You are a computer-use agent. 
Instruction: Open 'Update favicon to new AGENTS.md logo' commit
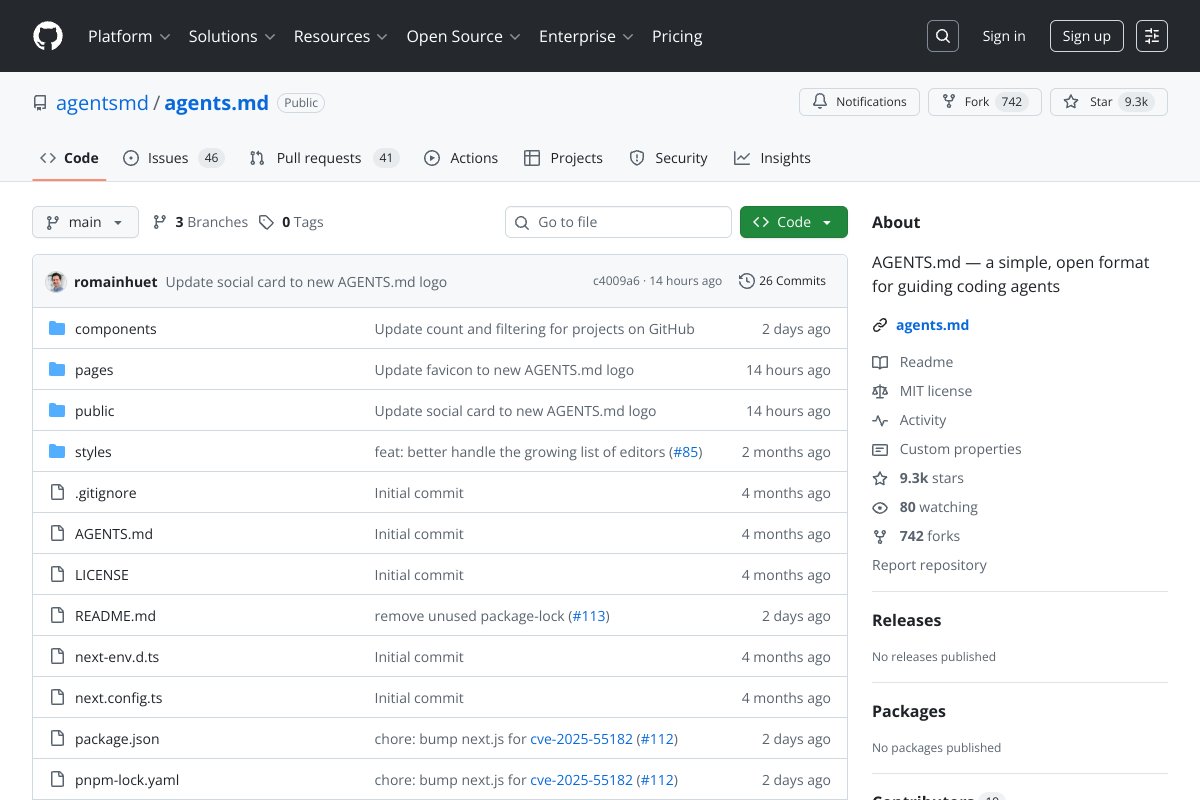504,370
